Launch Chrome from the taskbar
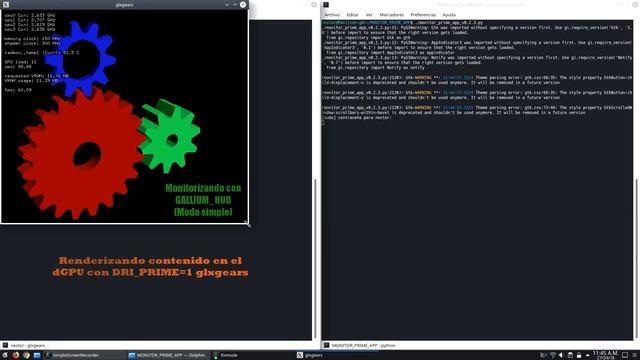The width and height of the screenshot is (640, 360). (x=26, y=355)
